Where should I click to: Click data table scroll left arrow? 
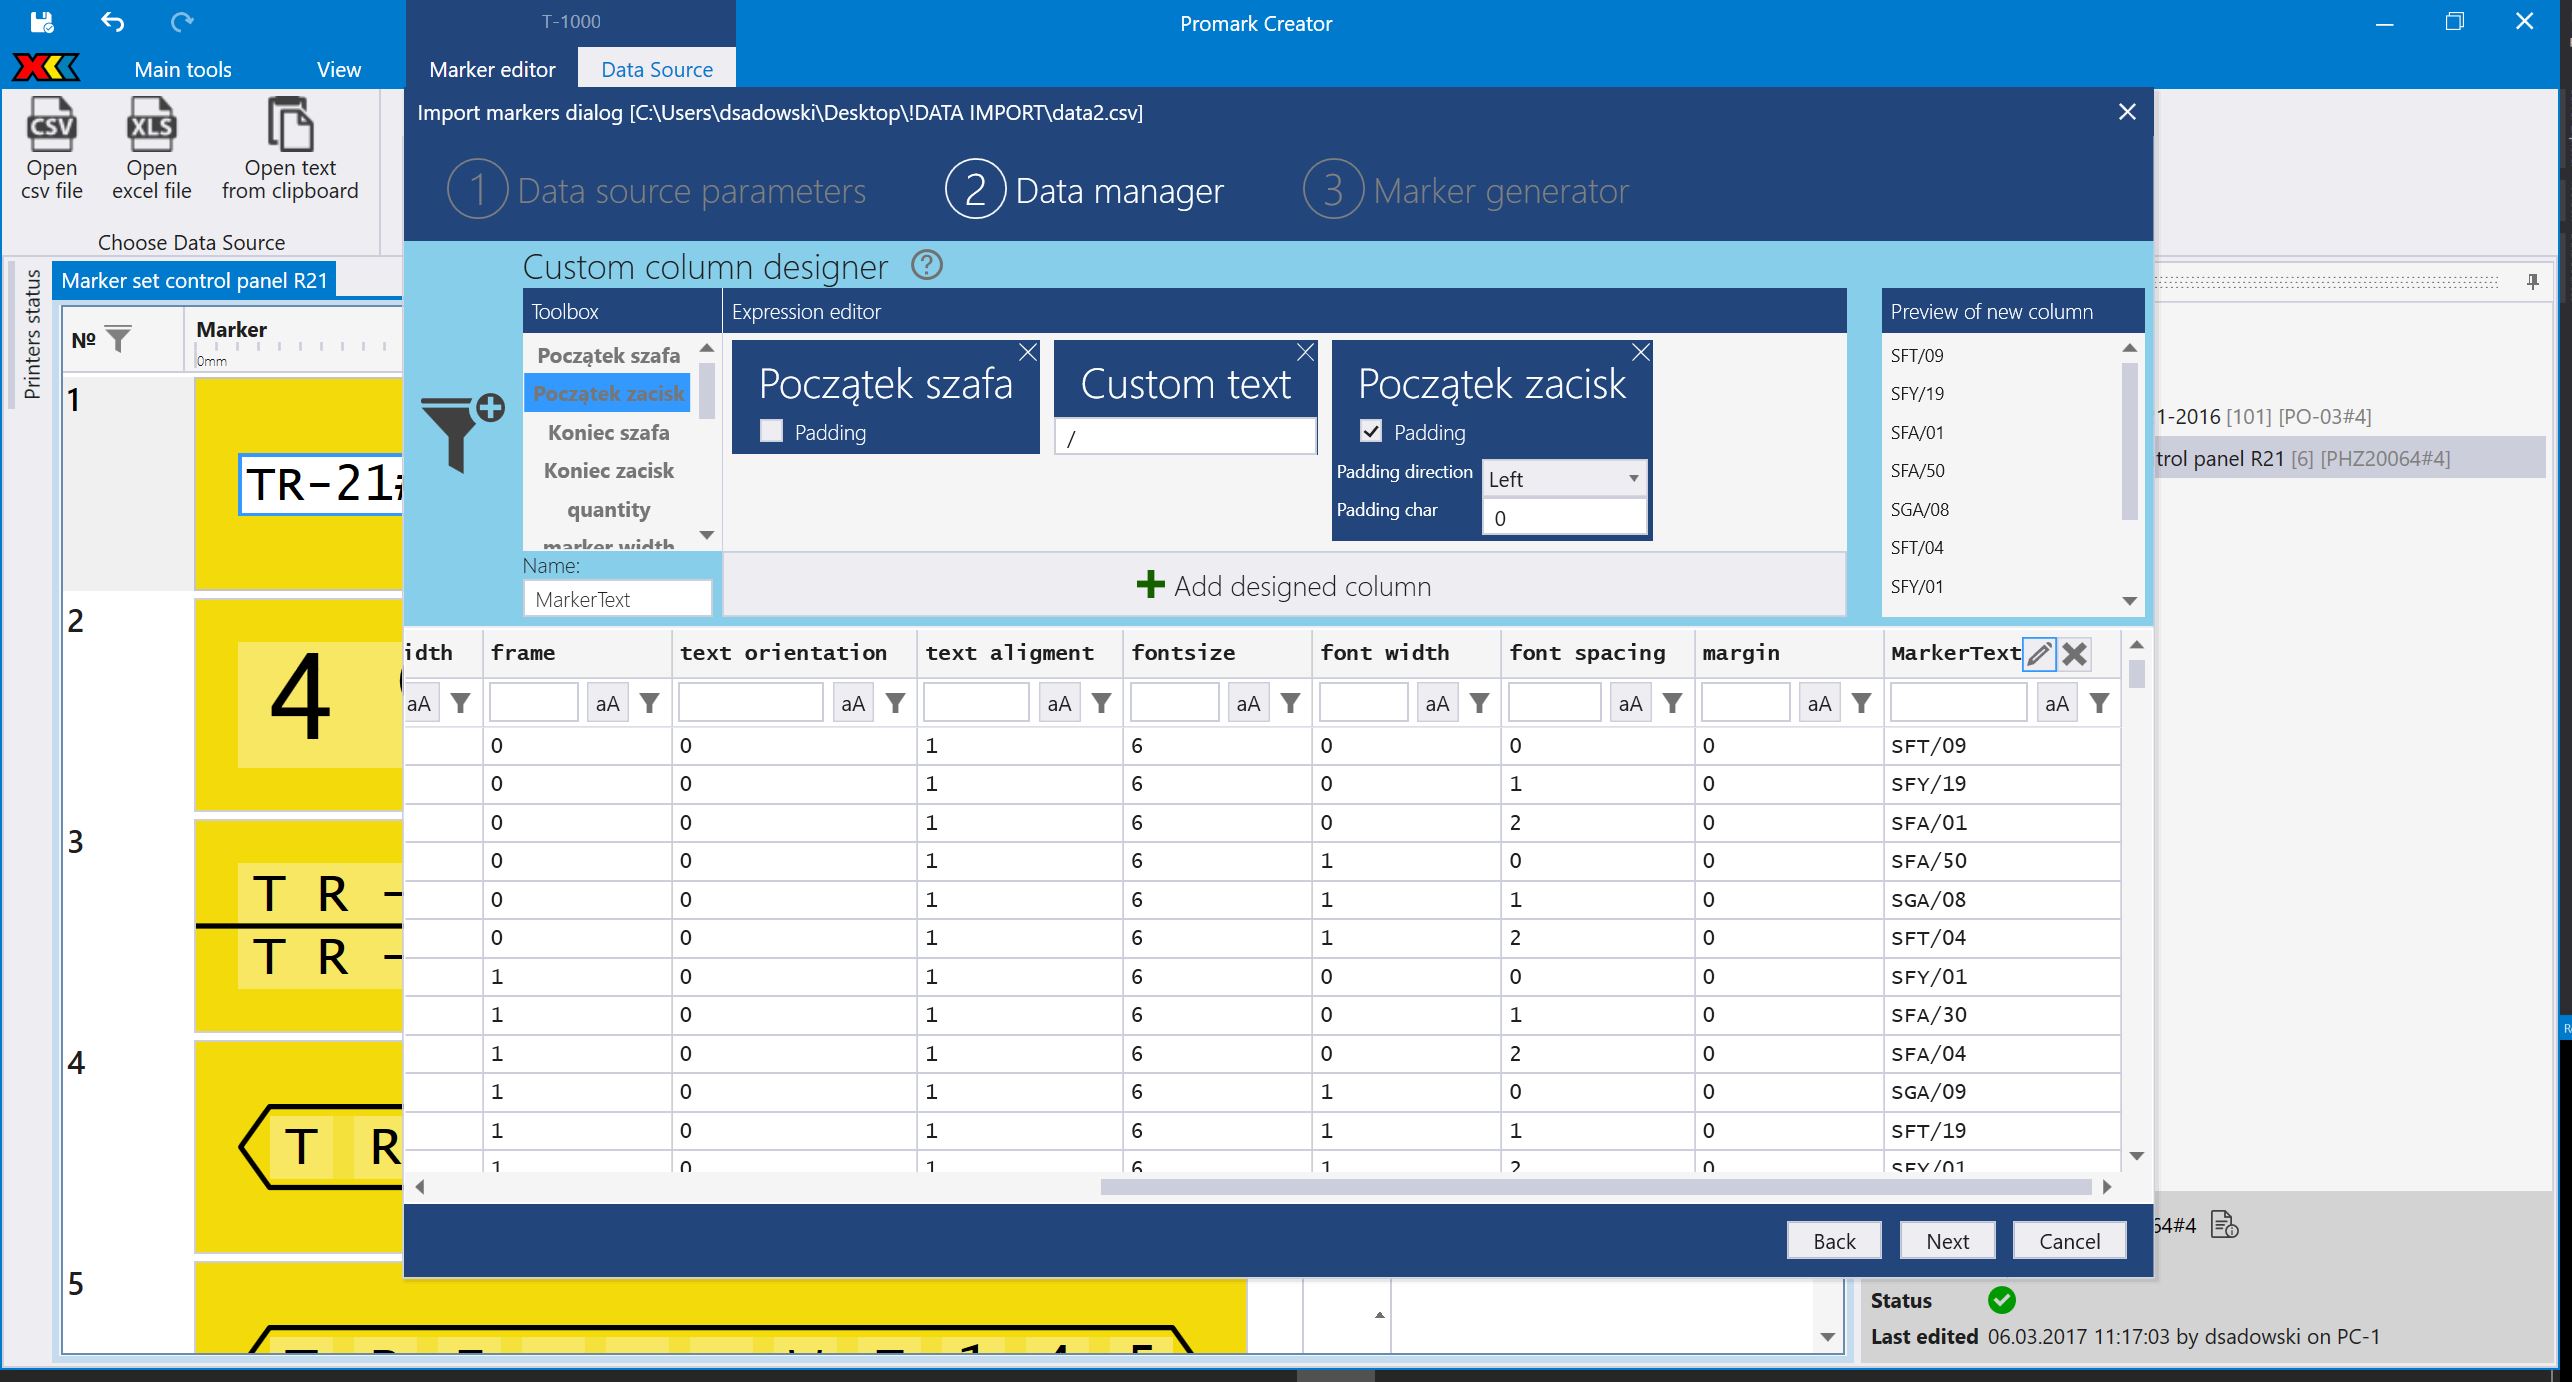(x=420, y=1187)
